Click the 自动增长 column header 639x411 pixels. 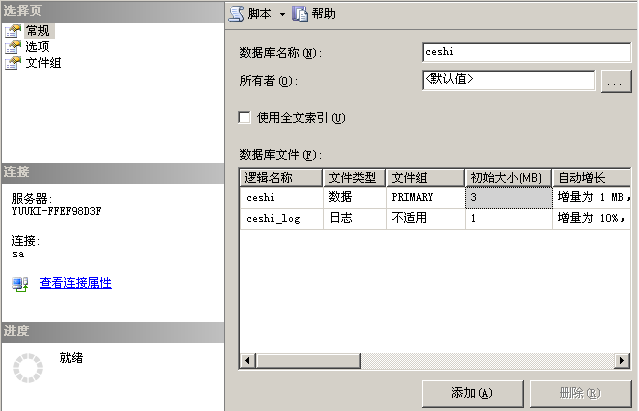click(x=591, y=178)
